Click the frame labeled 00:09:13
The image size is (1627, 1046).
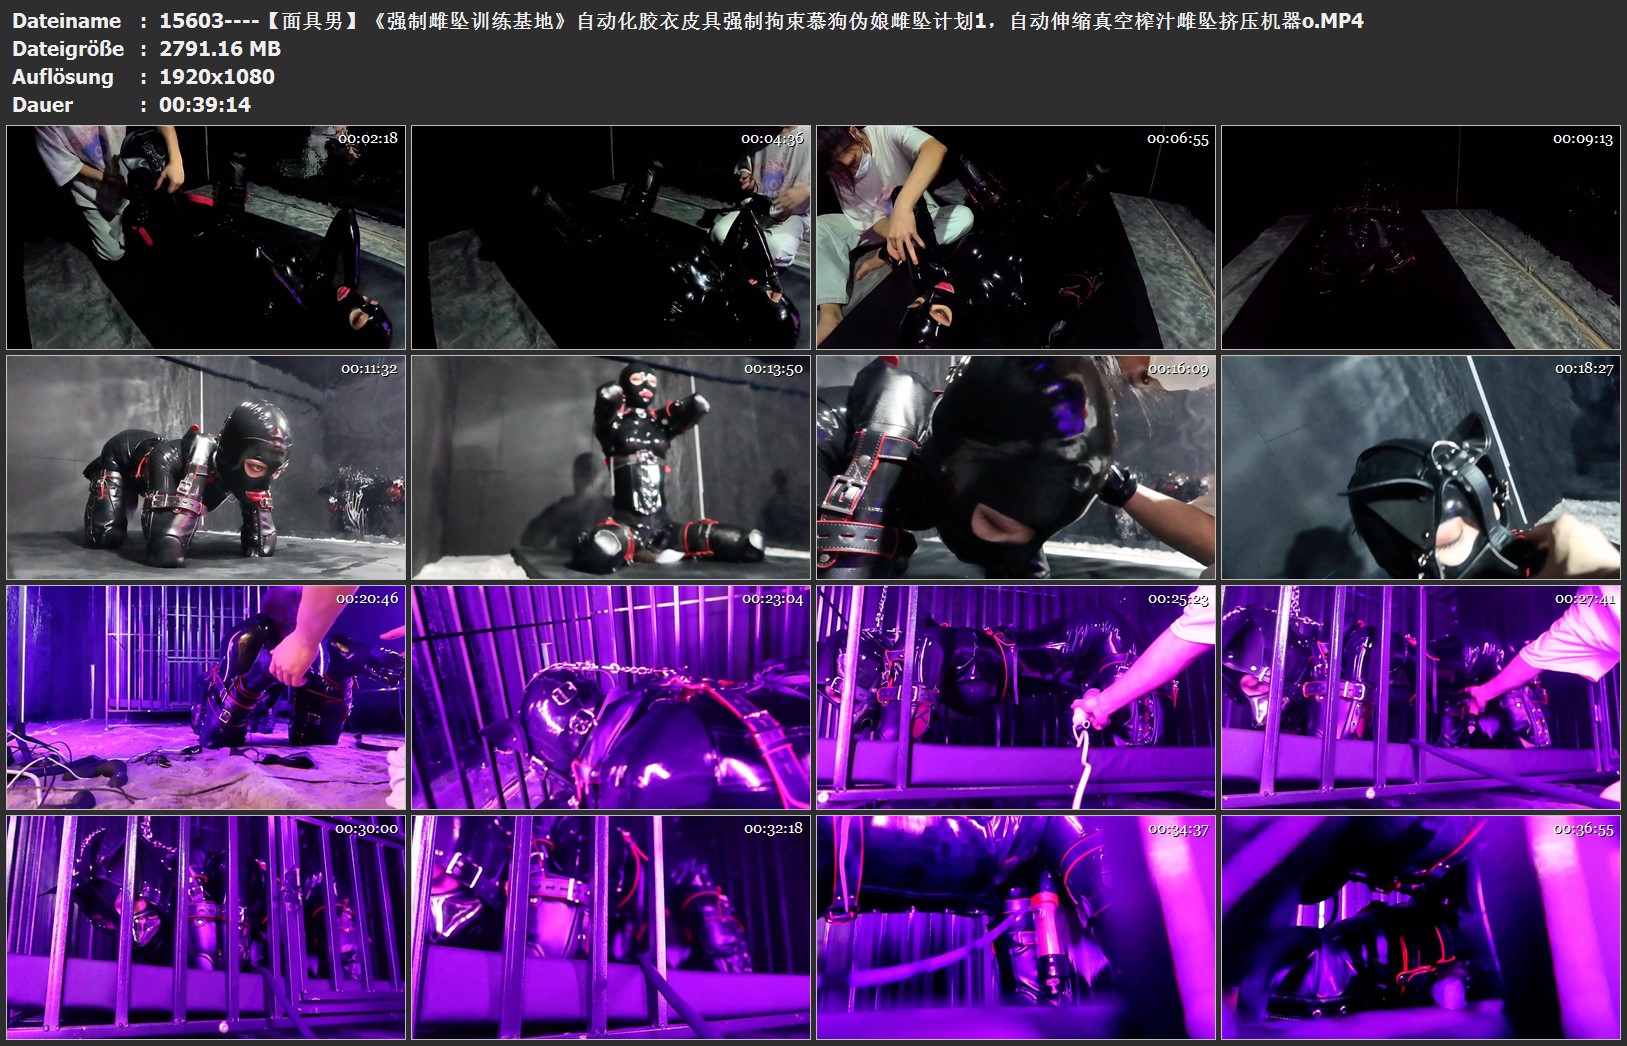point(1420,237)
